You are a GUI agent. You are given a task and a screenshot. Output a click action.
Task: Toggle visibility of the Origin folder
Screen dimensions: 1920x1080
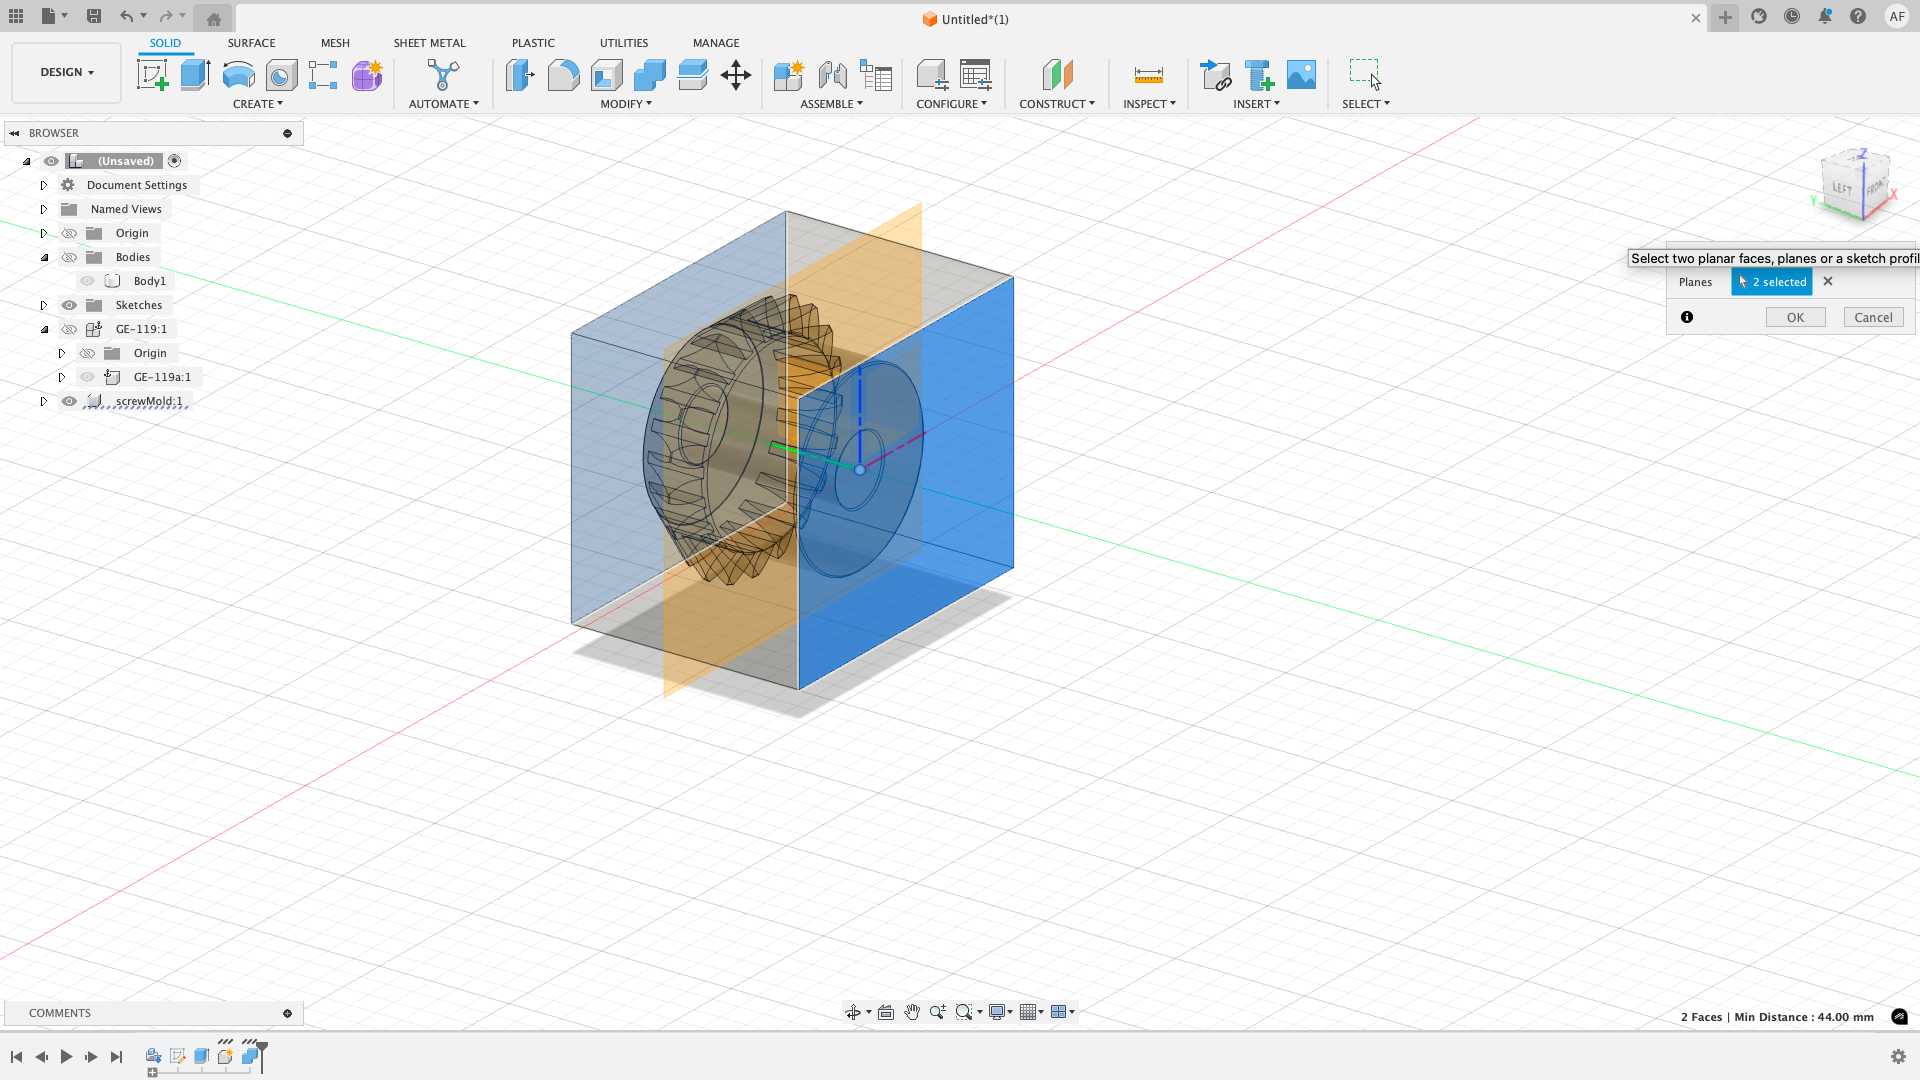pyautogui.click(x=69, y=233)
